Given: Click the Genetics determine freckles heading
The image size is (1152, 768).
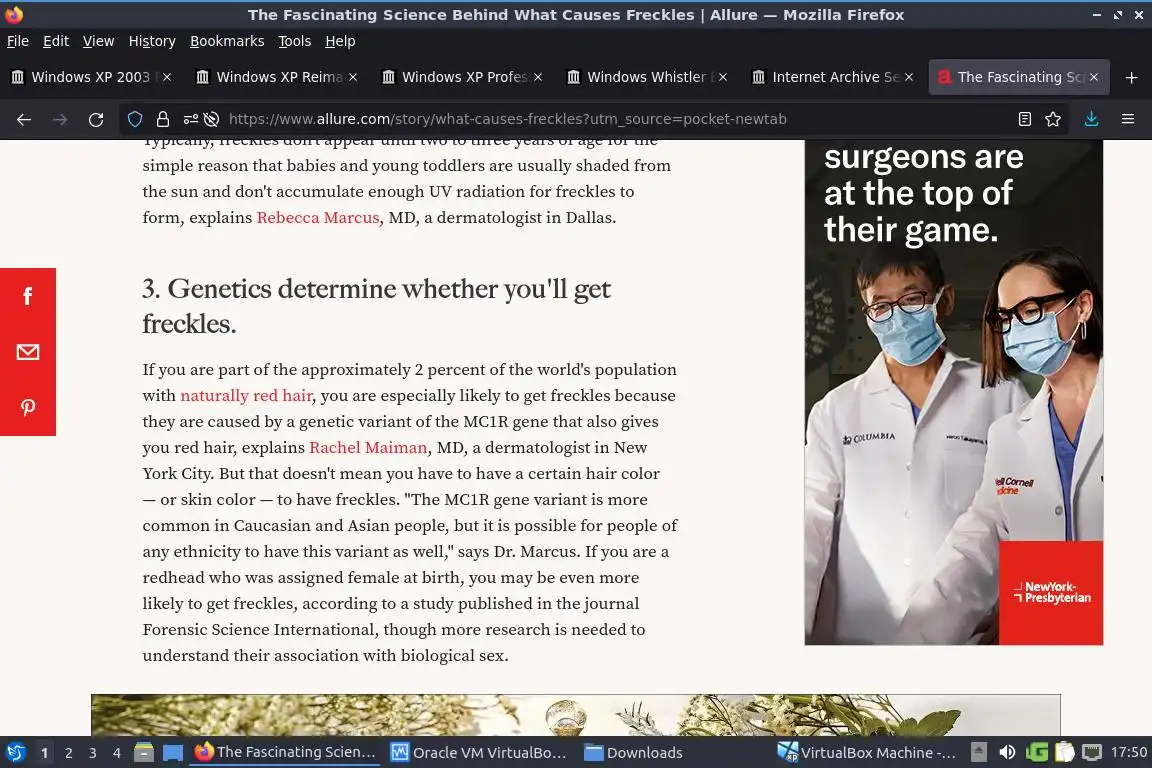Looking at the screenshot, I should click(x=376, y=306).
